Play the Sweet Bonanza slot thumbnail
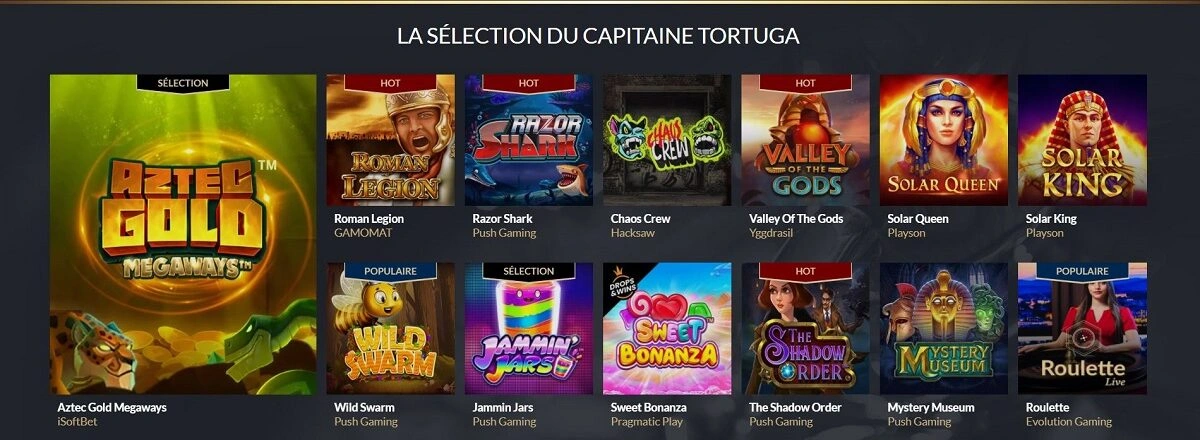1200x440 pixels. [x=667, y=329]
